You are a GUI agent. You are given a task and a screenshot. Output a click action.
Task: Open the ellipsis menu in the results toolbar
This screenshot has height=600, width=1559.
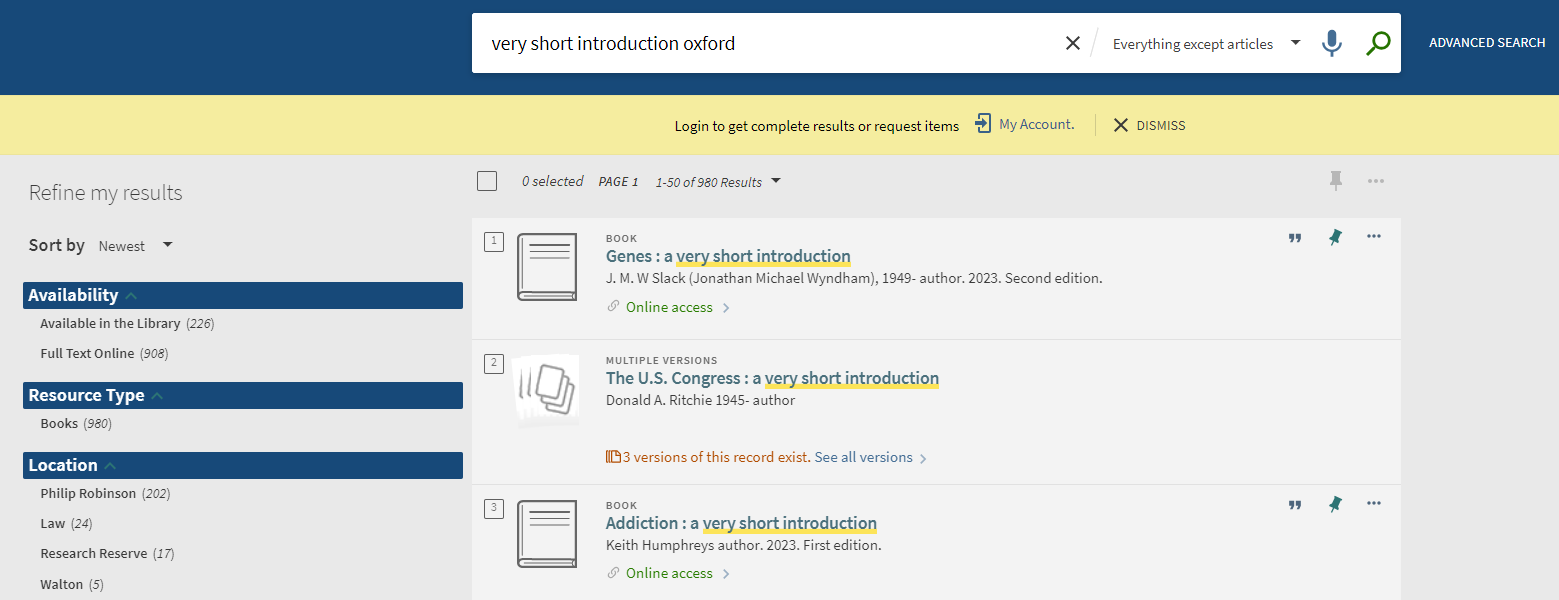pyautogui.click(x=1375, y=181)
